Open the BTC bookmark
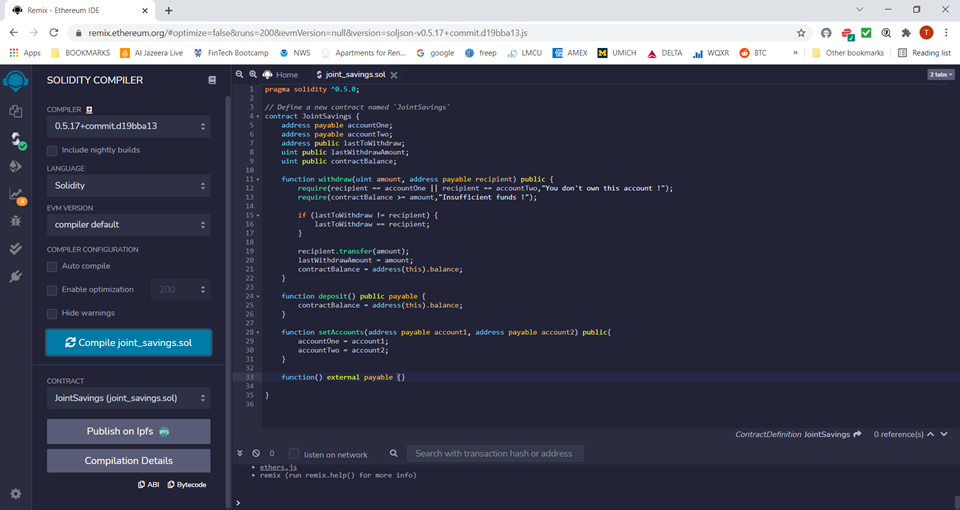Viewport: 960px width, 510px height. coord(753,53)
